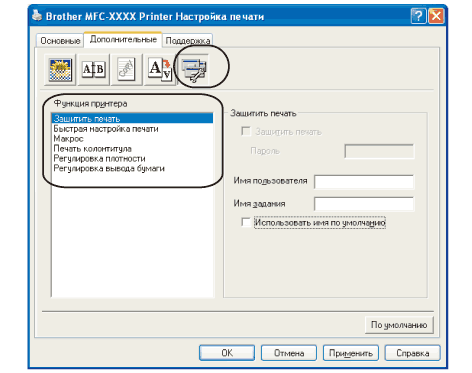Click the Имя пользователя input field
This screenshot has height=373, width=472.
tap(364, 182)
